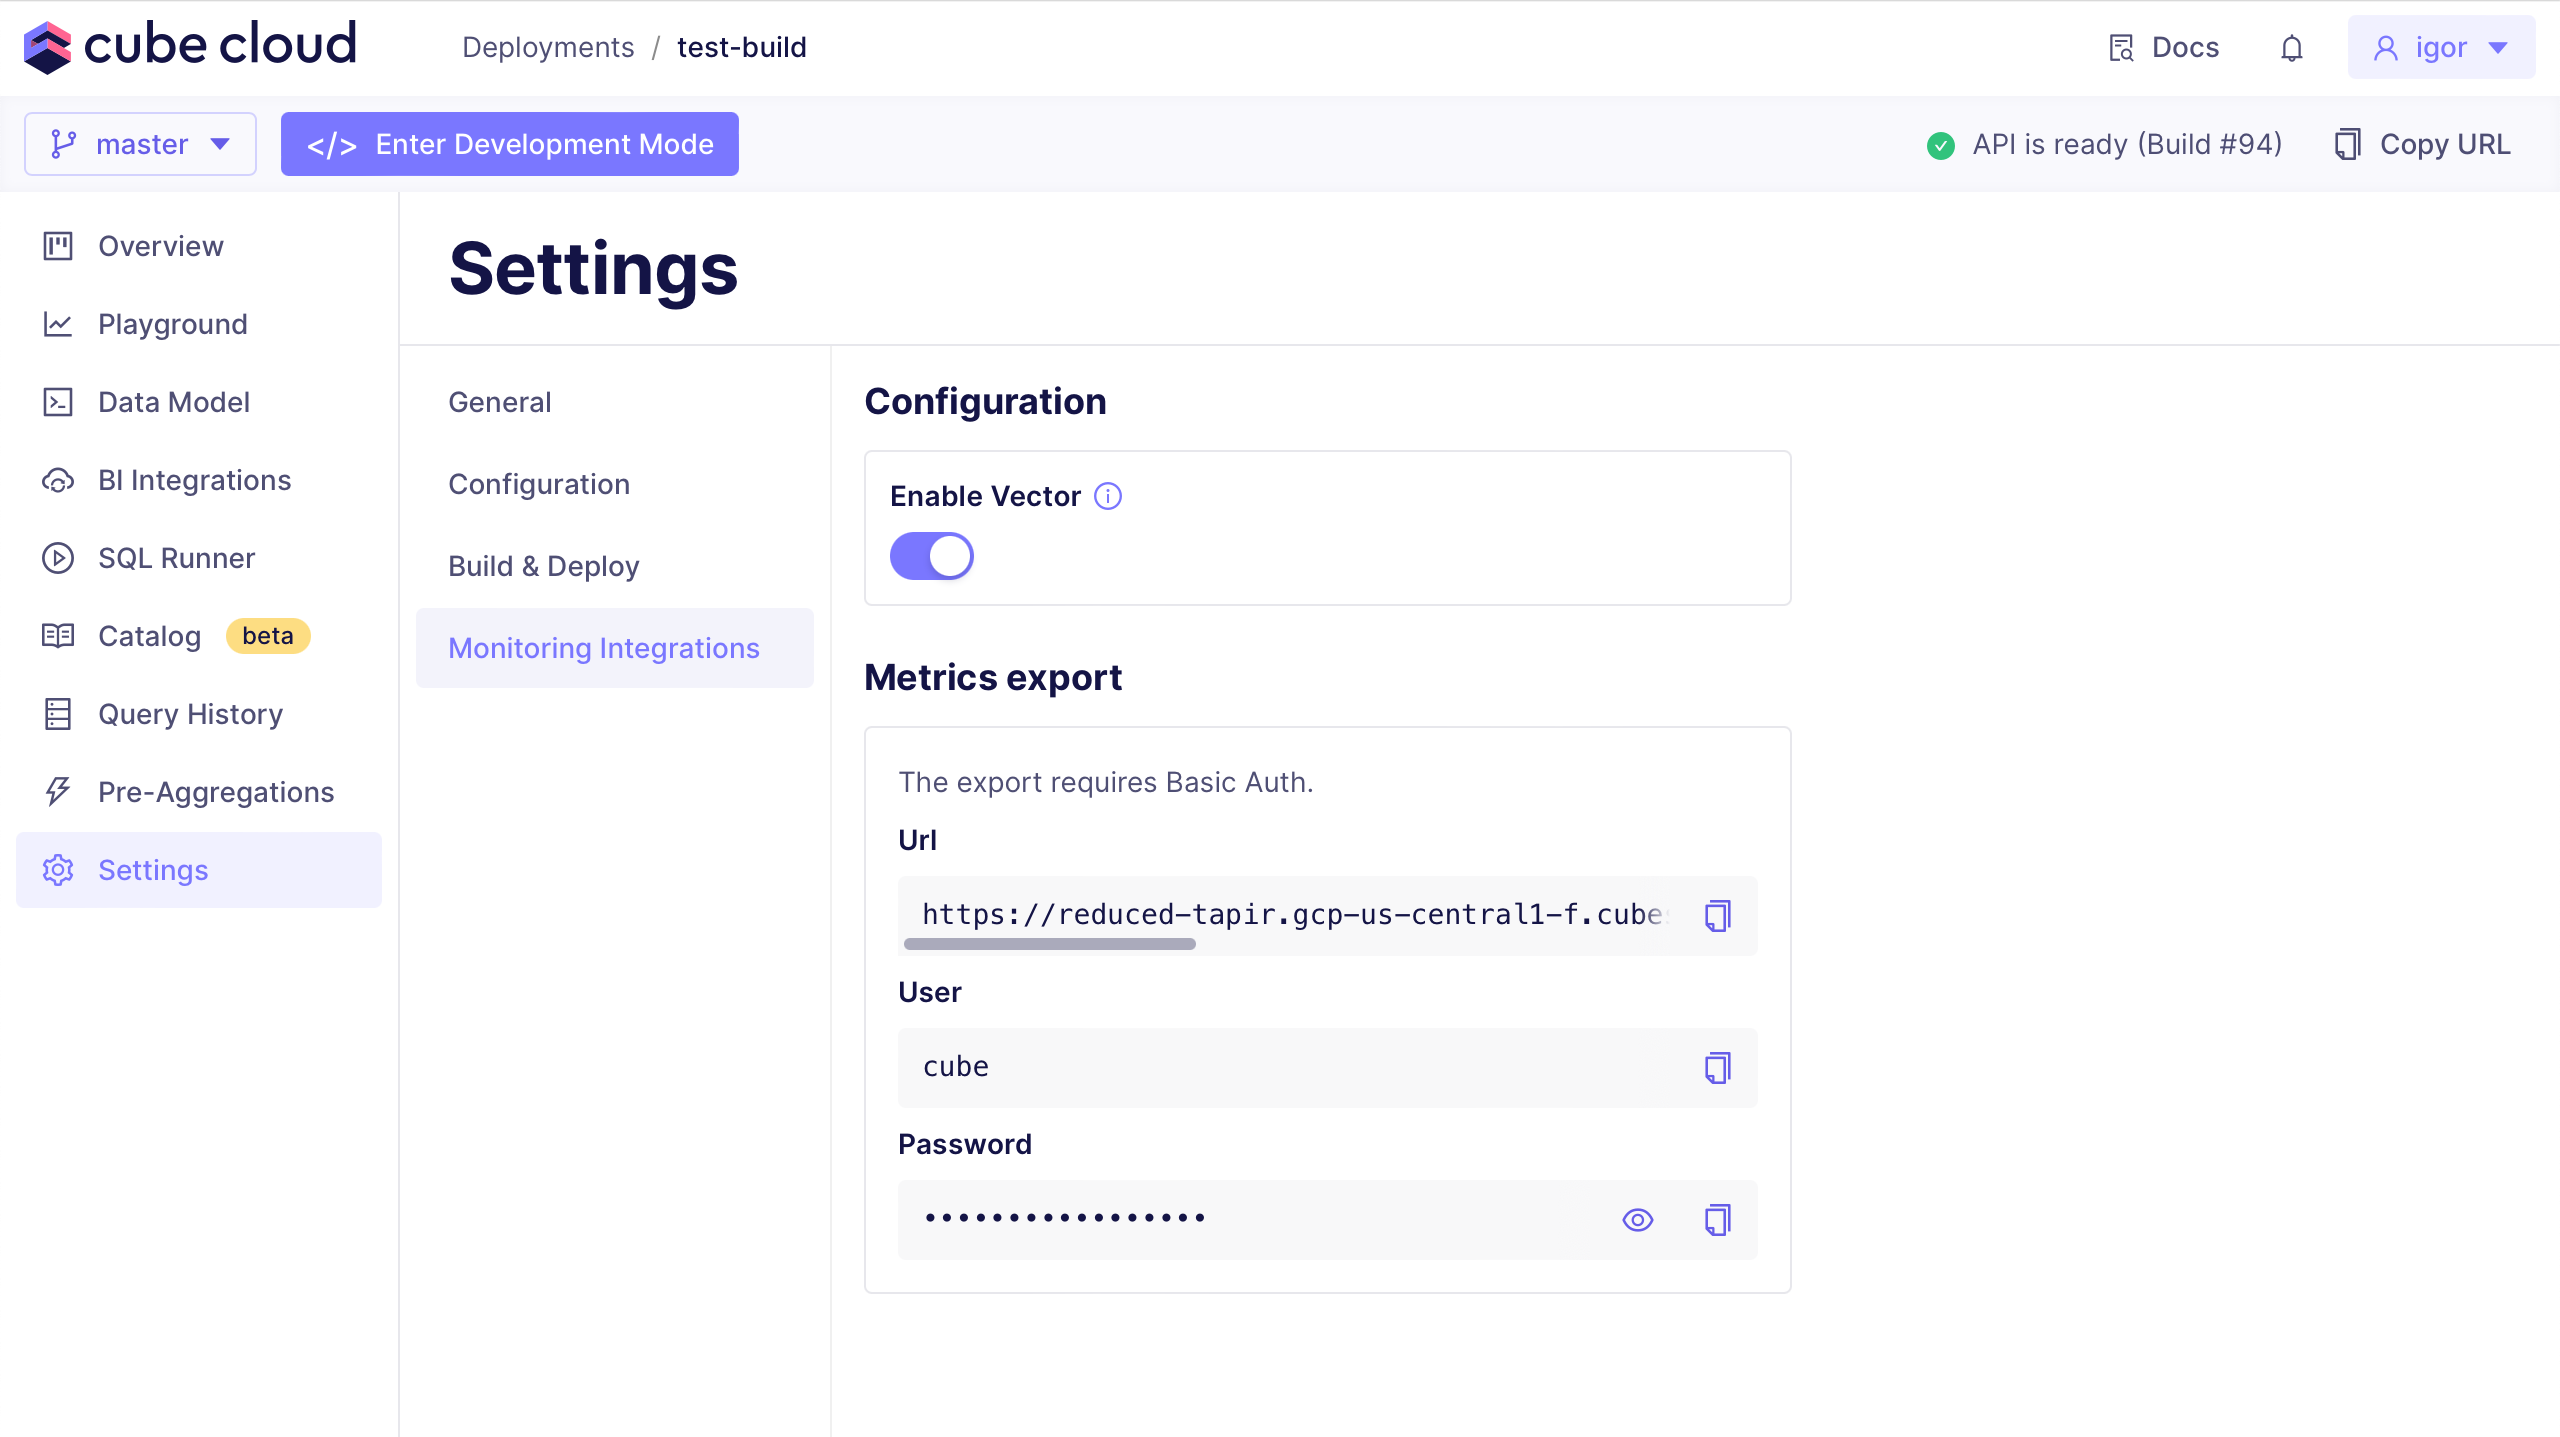The image size is (2560, 1437).
Task: Open the SQL Runner sidebar item
Action: click(176, 558)
